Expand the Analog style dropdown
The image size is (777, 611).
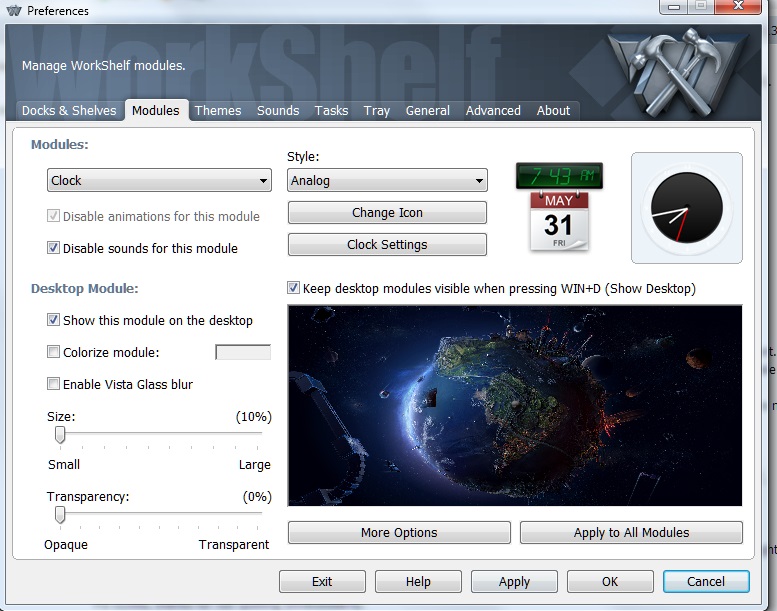tap(387, 181)
